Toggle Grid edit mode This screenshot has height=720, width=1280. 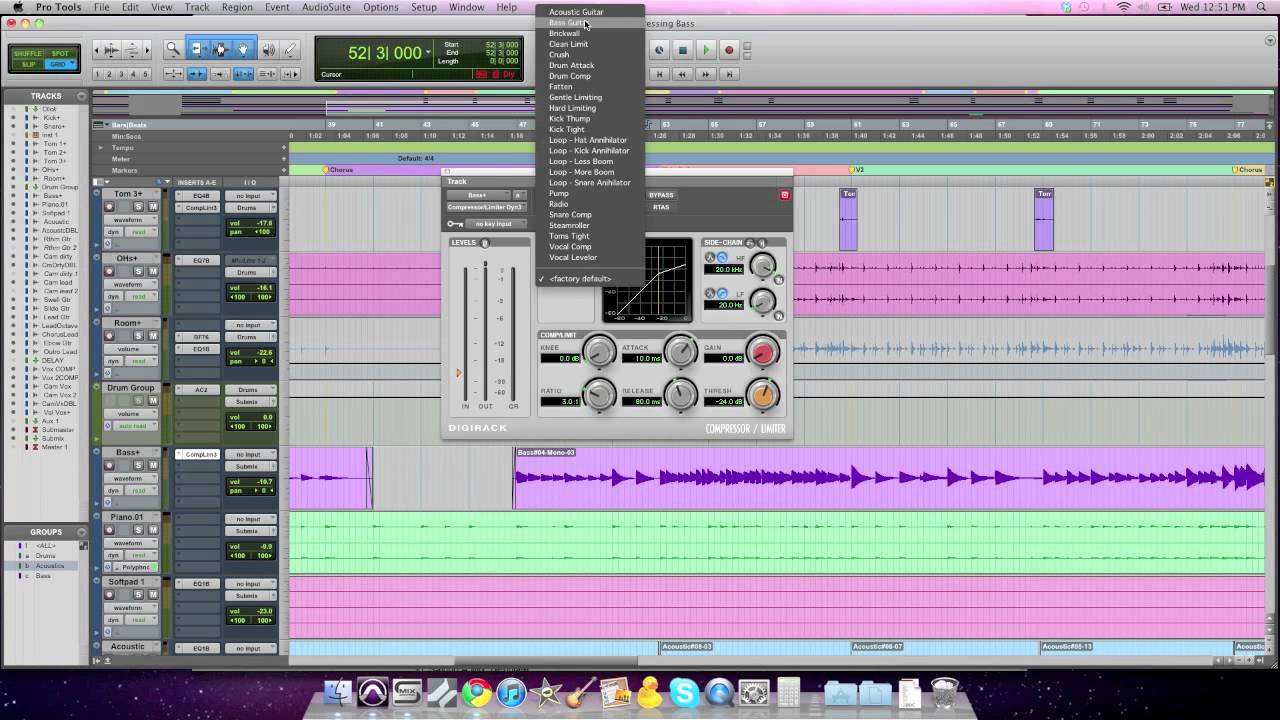click(60, 64)
